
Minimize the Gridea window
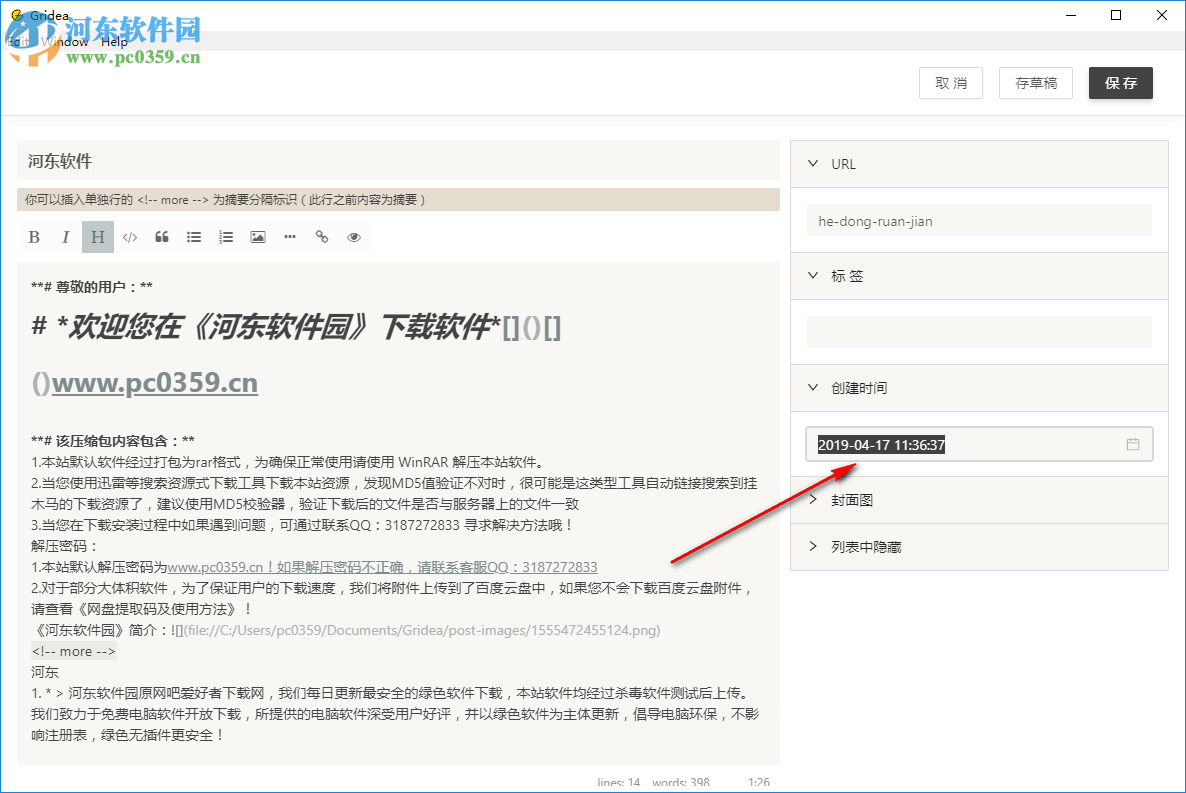tap(1071, 15)
